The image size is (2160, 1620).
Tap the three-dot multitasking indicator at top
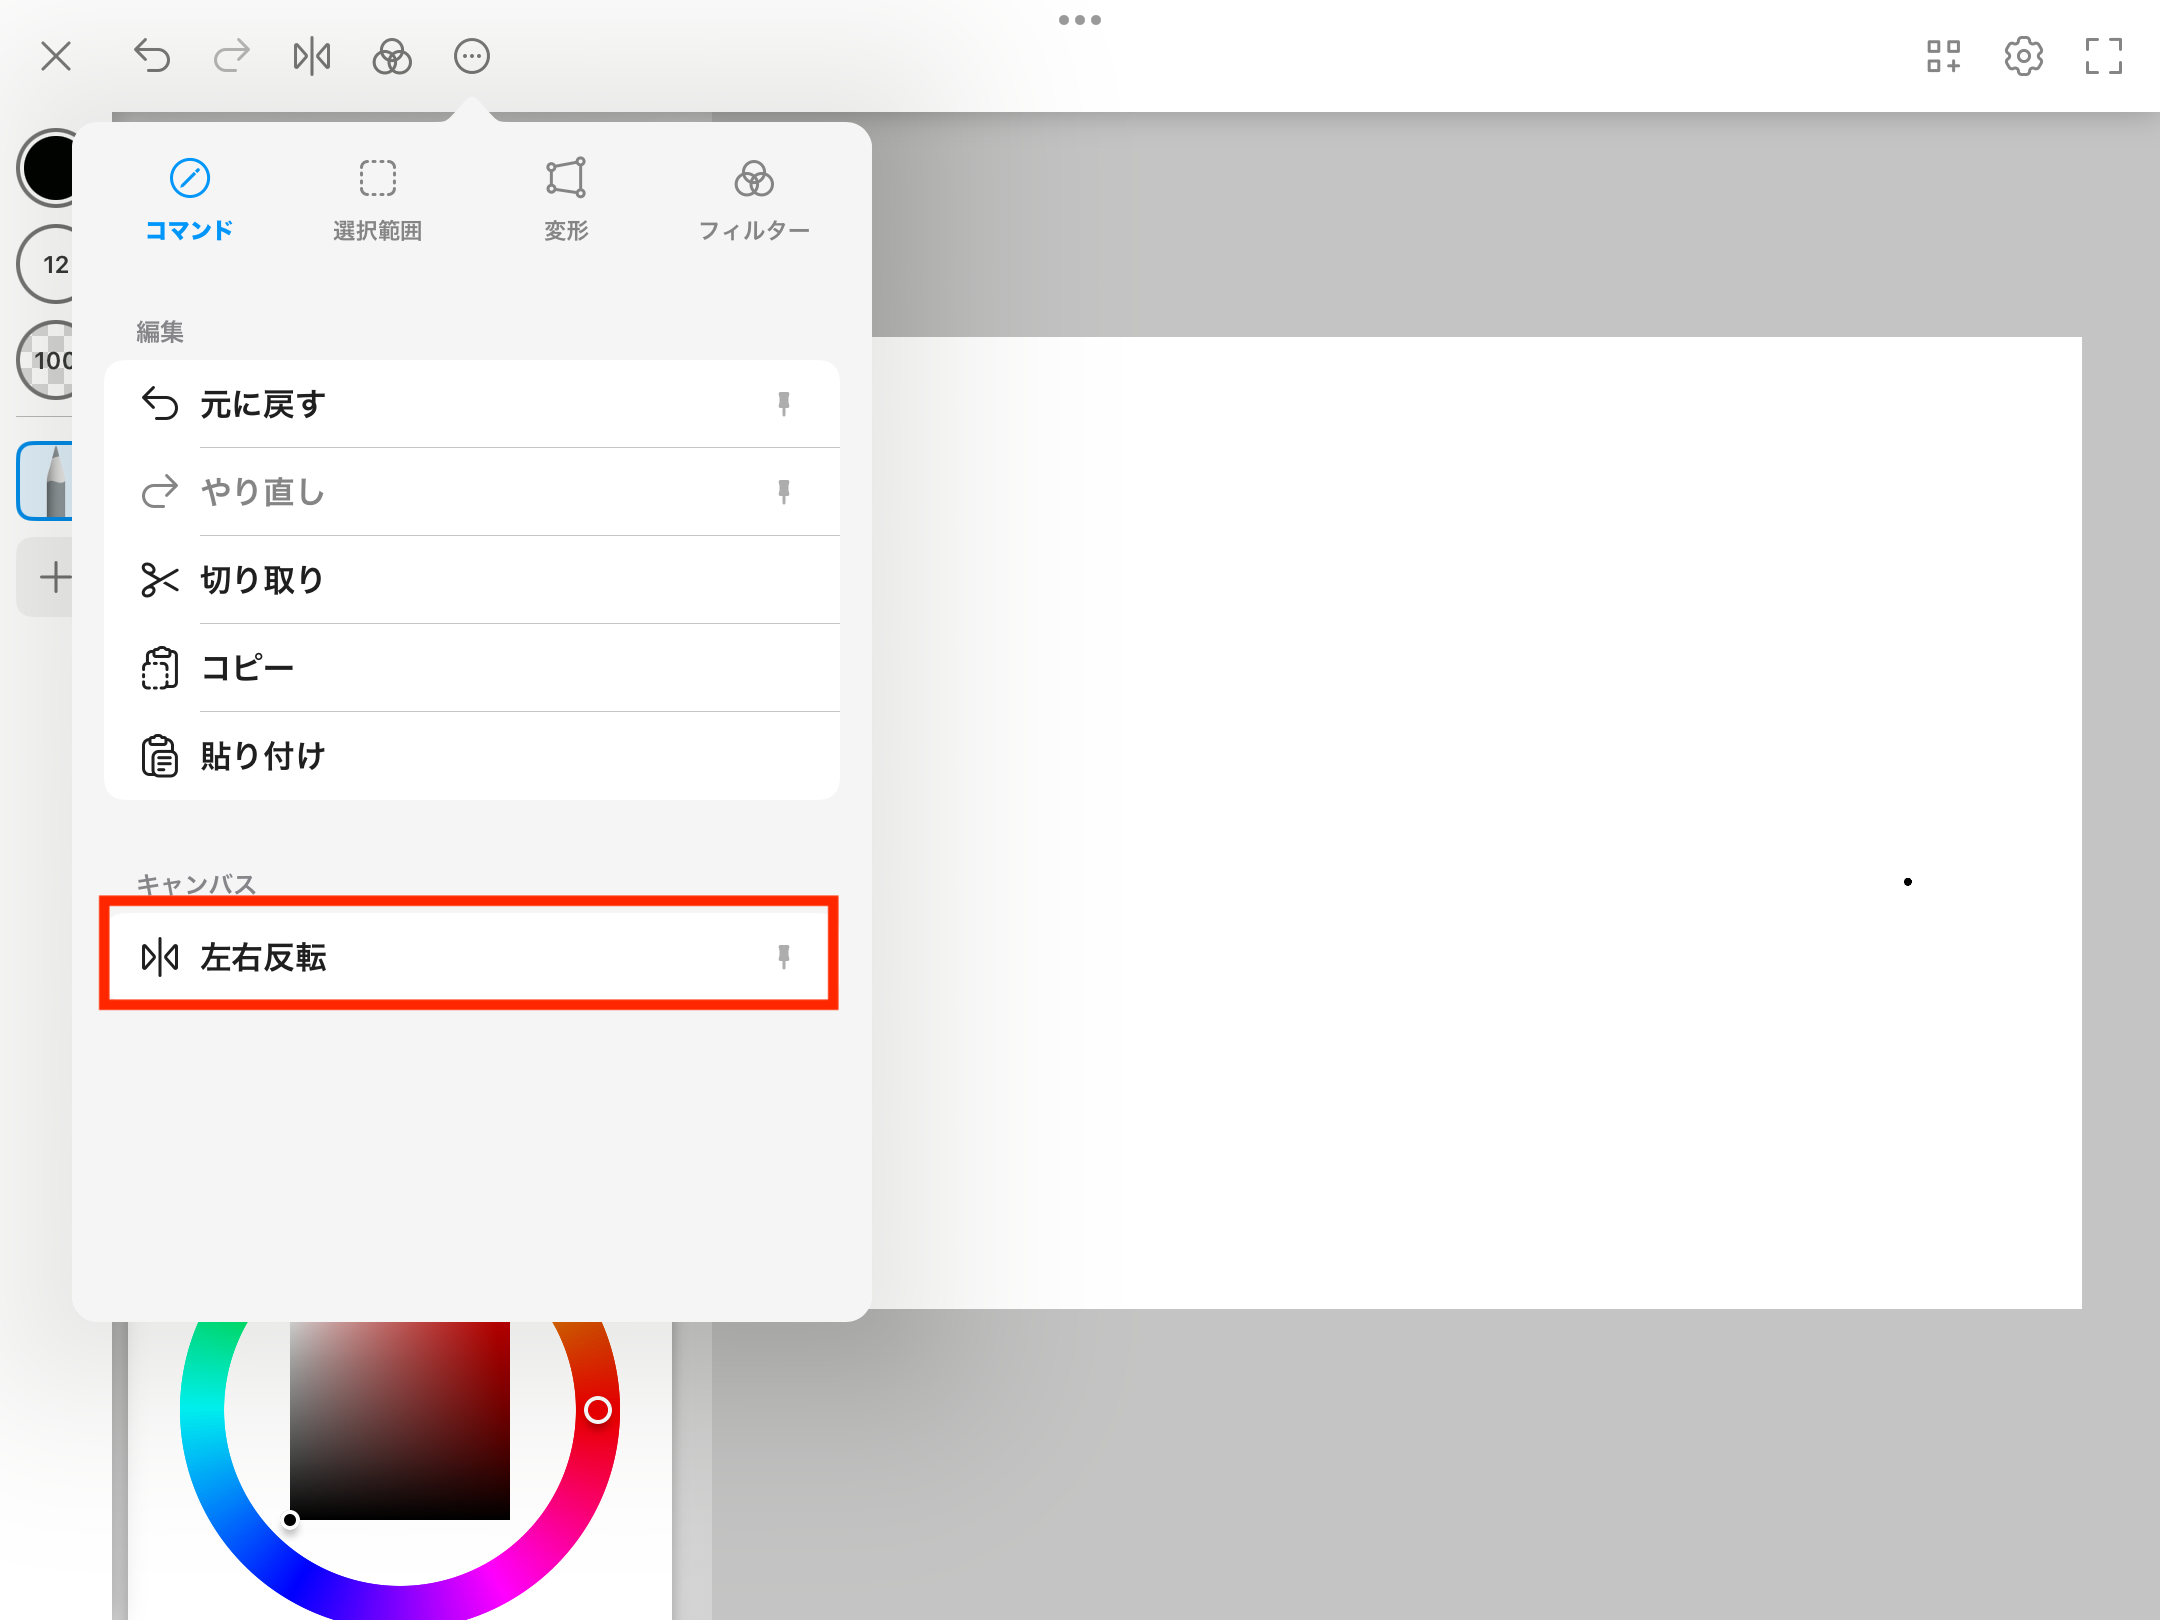pos(1080,20)
